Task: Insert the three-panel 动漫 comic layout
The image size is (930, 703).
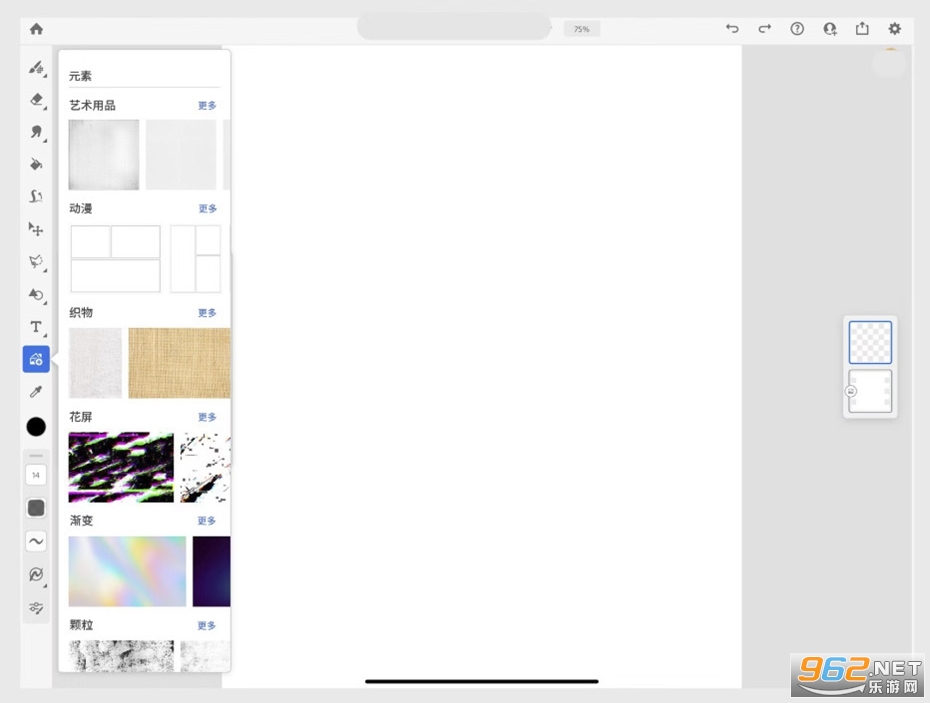Action: (116, 259)
